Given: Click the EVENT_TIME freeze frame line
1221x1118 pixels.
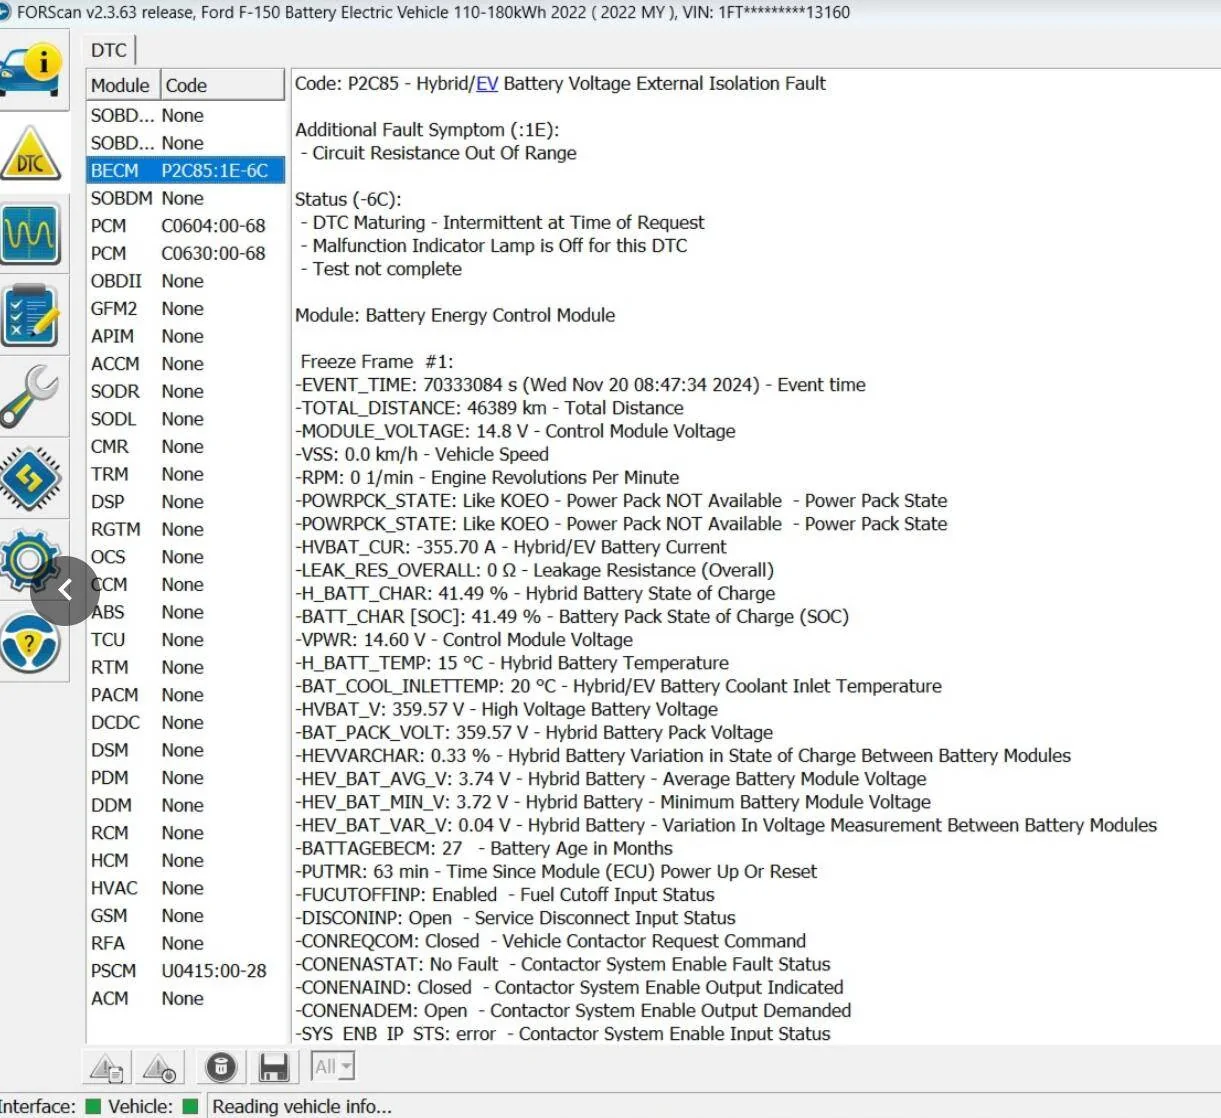Looking at the screenshot, I should 580,385.
